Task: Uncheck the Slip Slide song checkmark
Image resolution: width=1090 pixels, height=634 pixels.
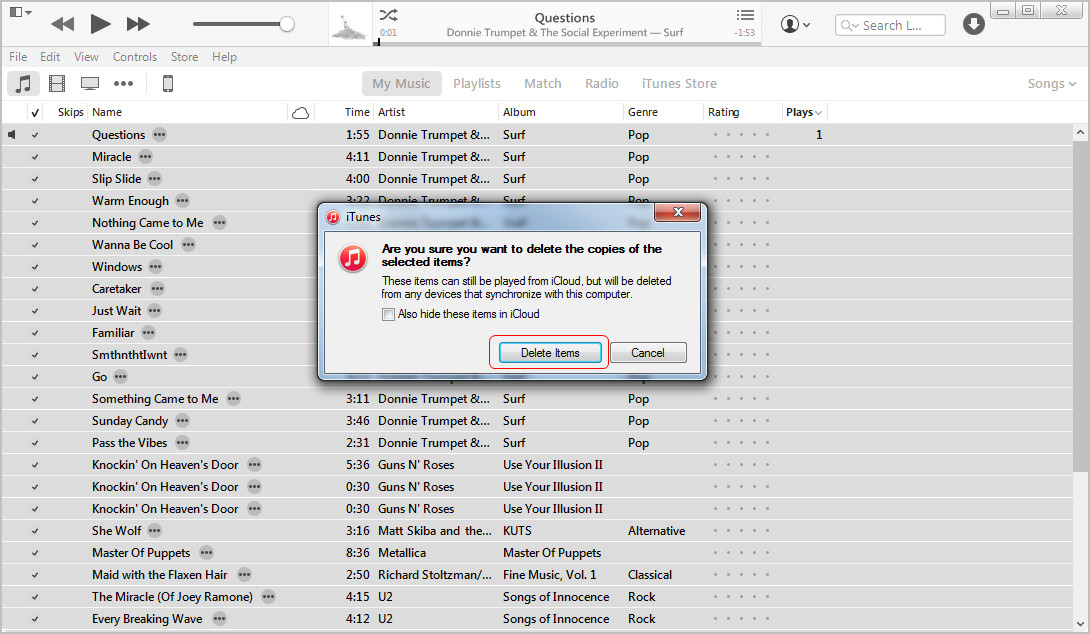Action: (35, 179)
